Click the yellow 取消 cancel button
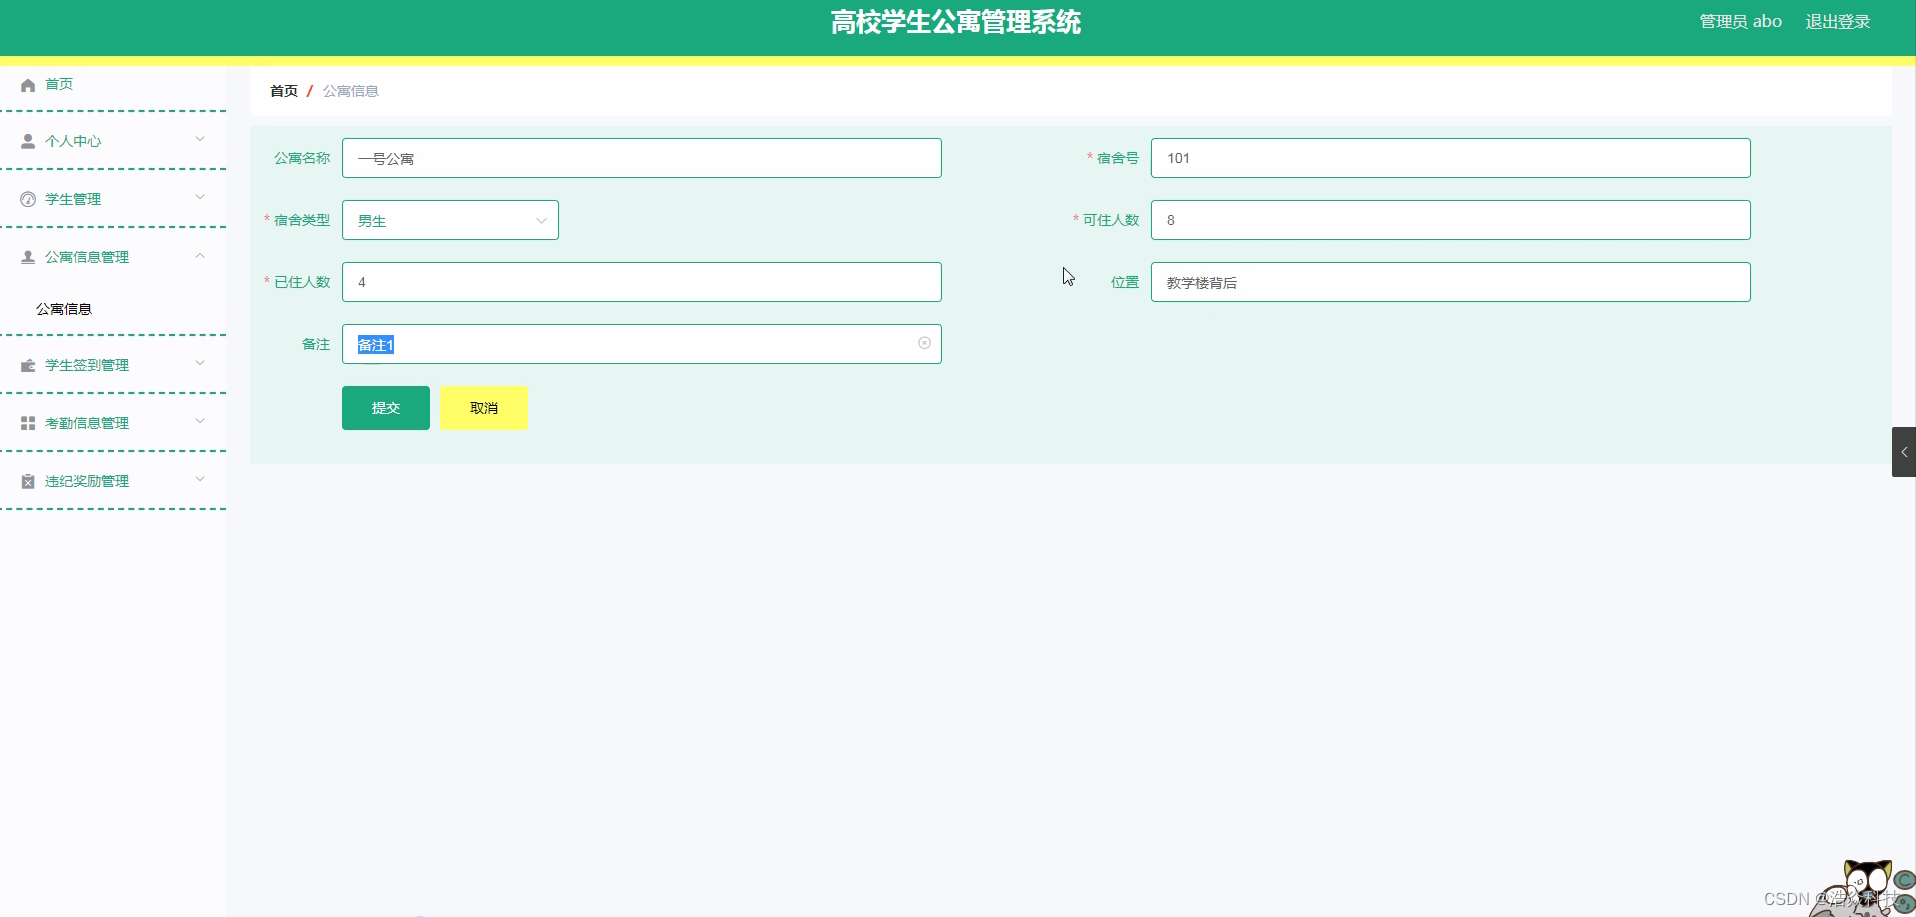 click(x=483, y=407)
